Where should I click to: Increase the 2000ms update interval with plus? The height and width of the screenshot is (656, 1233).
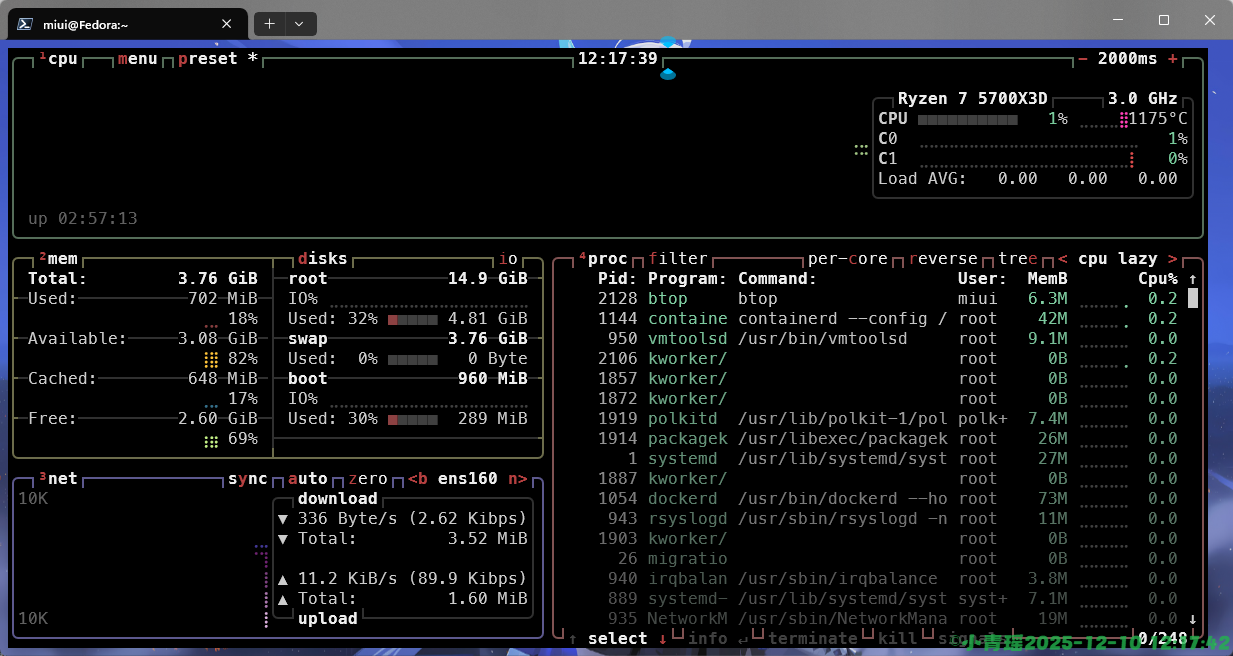[x=1172, y=59]
